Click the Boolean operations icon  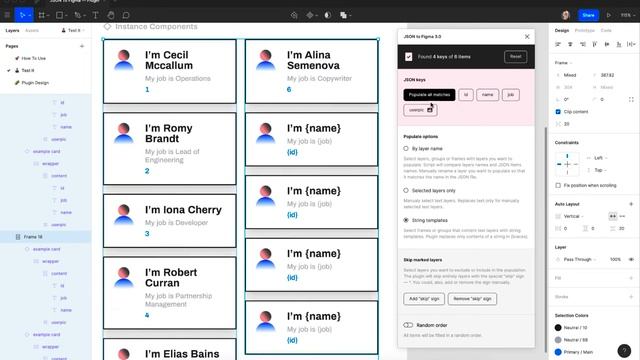tap(343, 15)
